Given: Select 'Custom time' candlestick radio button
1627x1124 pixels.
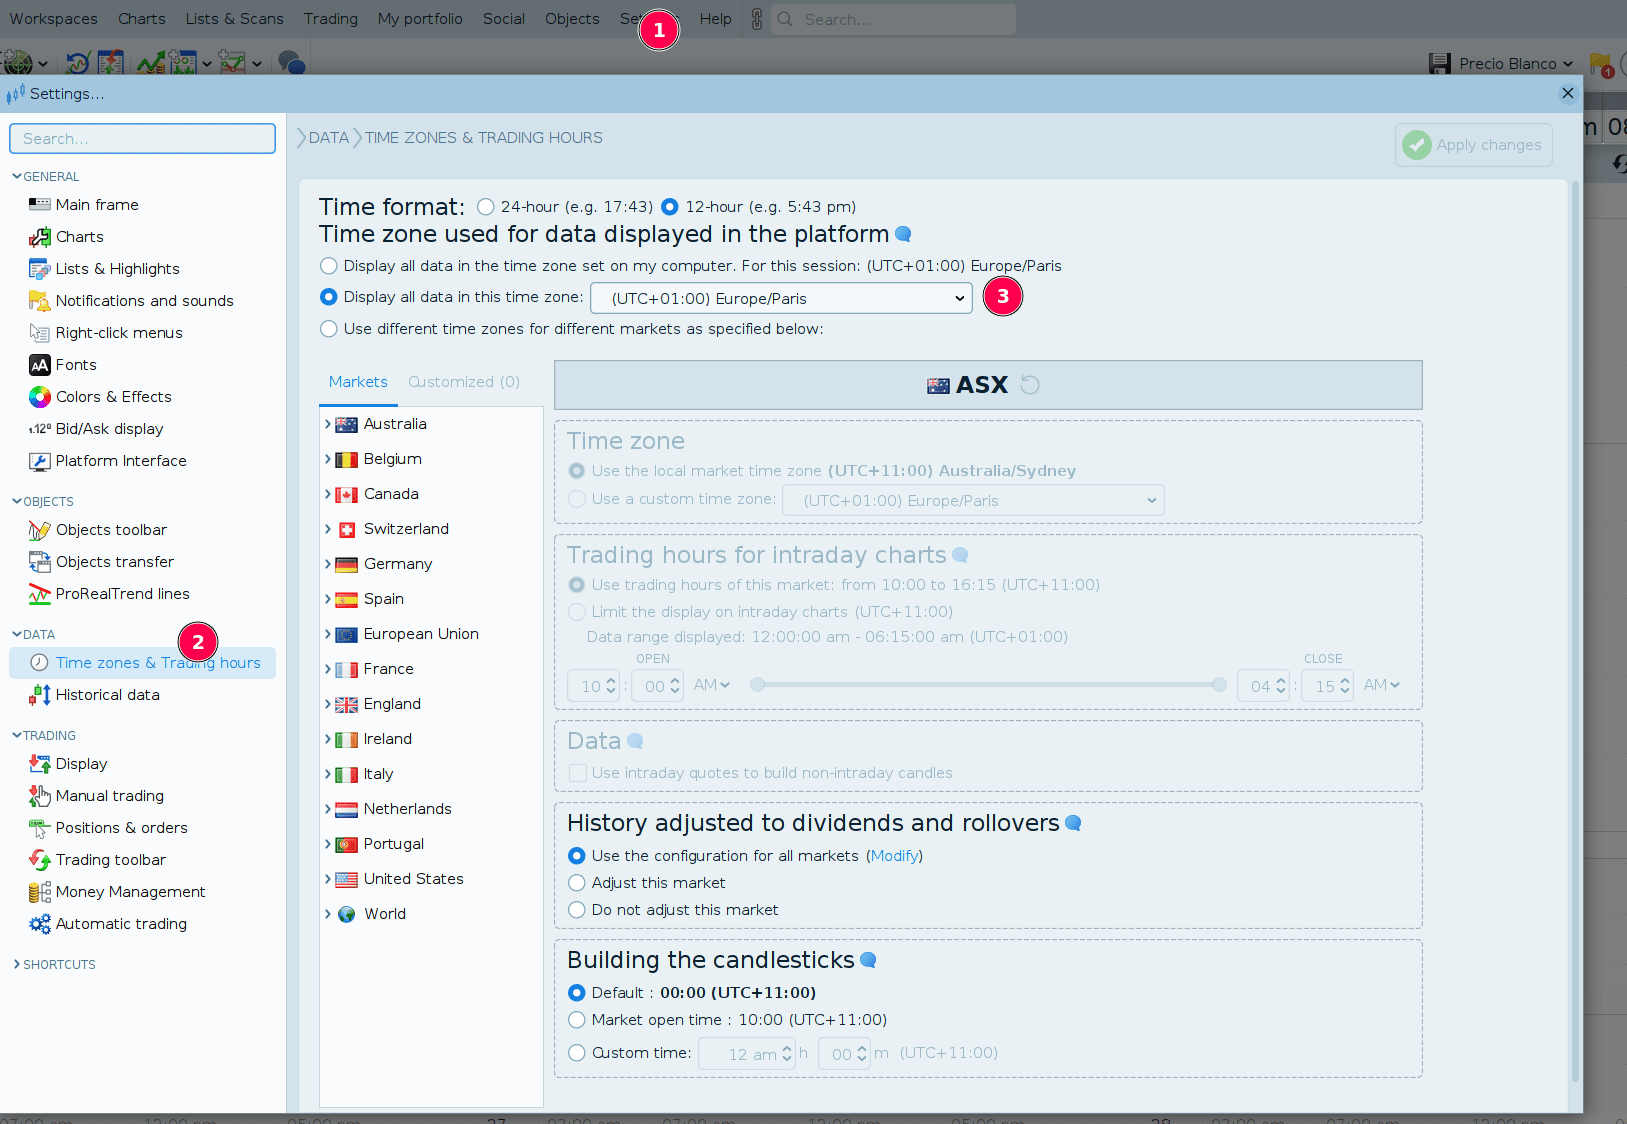Looking at the screenshot, I should [577, 1053].
